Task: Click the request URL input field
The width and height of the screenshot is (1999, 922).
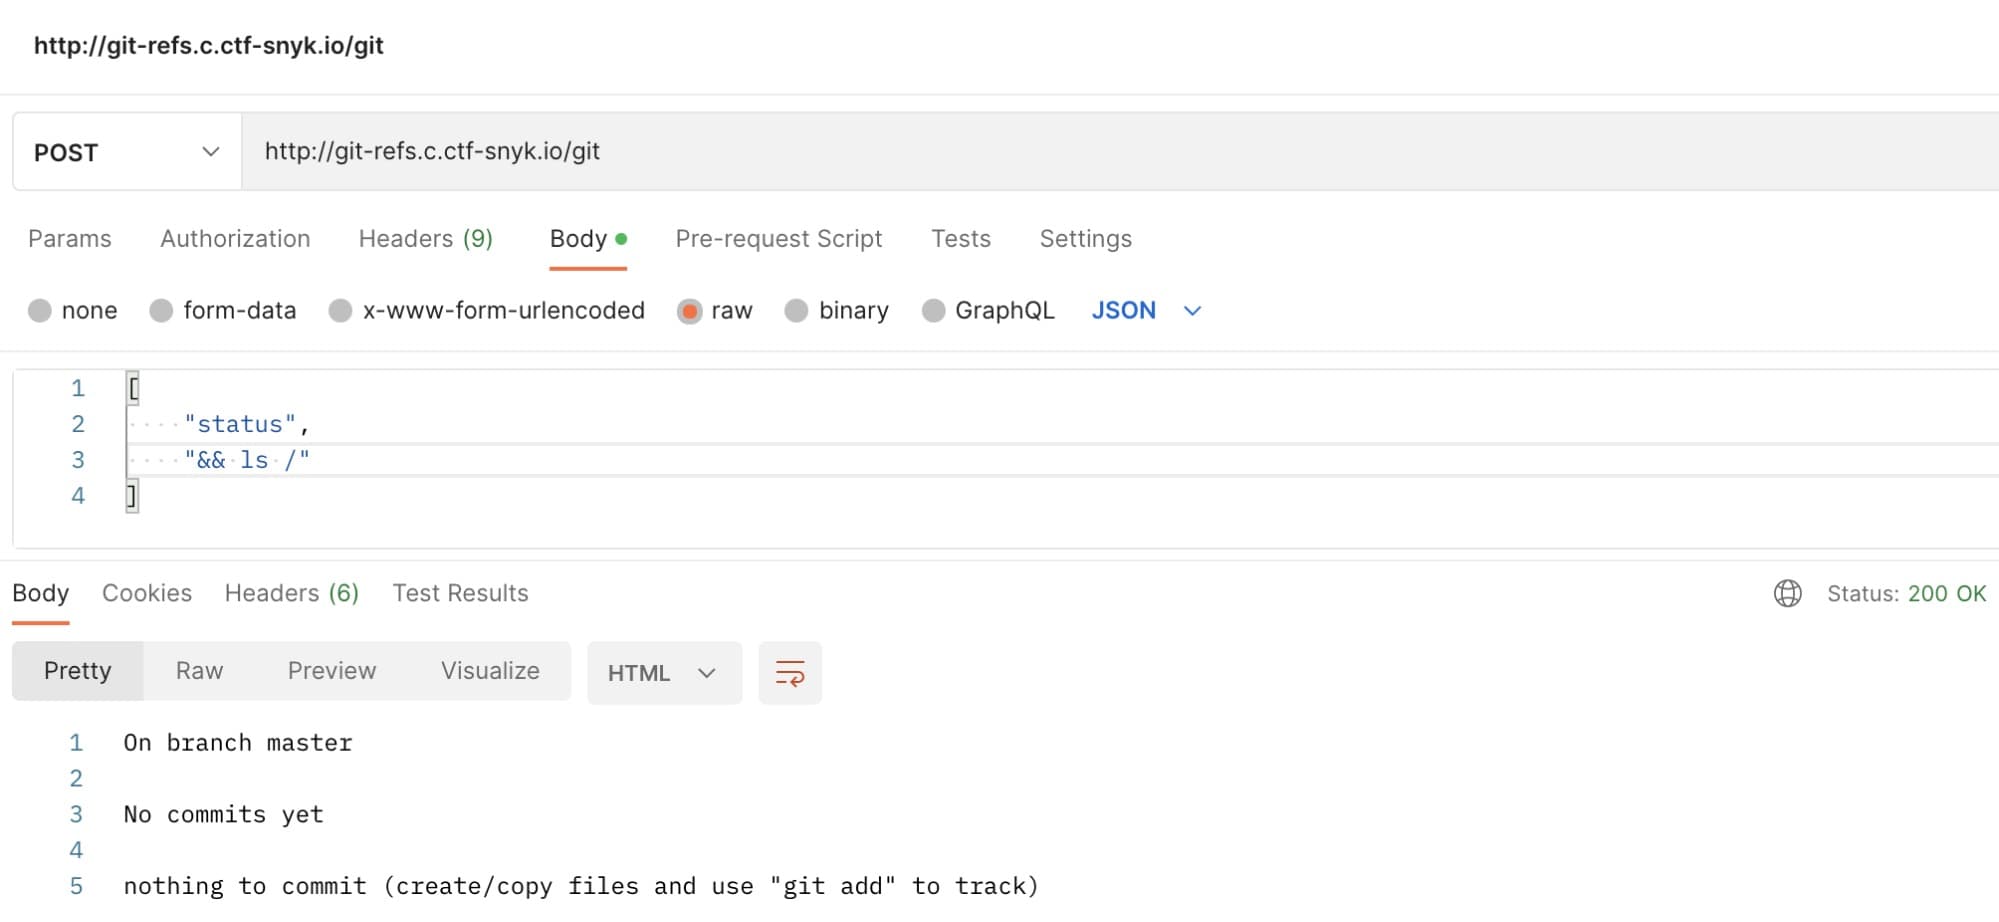Action: coord(1000,152)
